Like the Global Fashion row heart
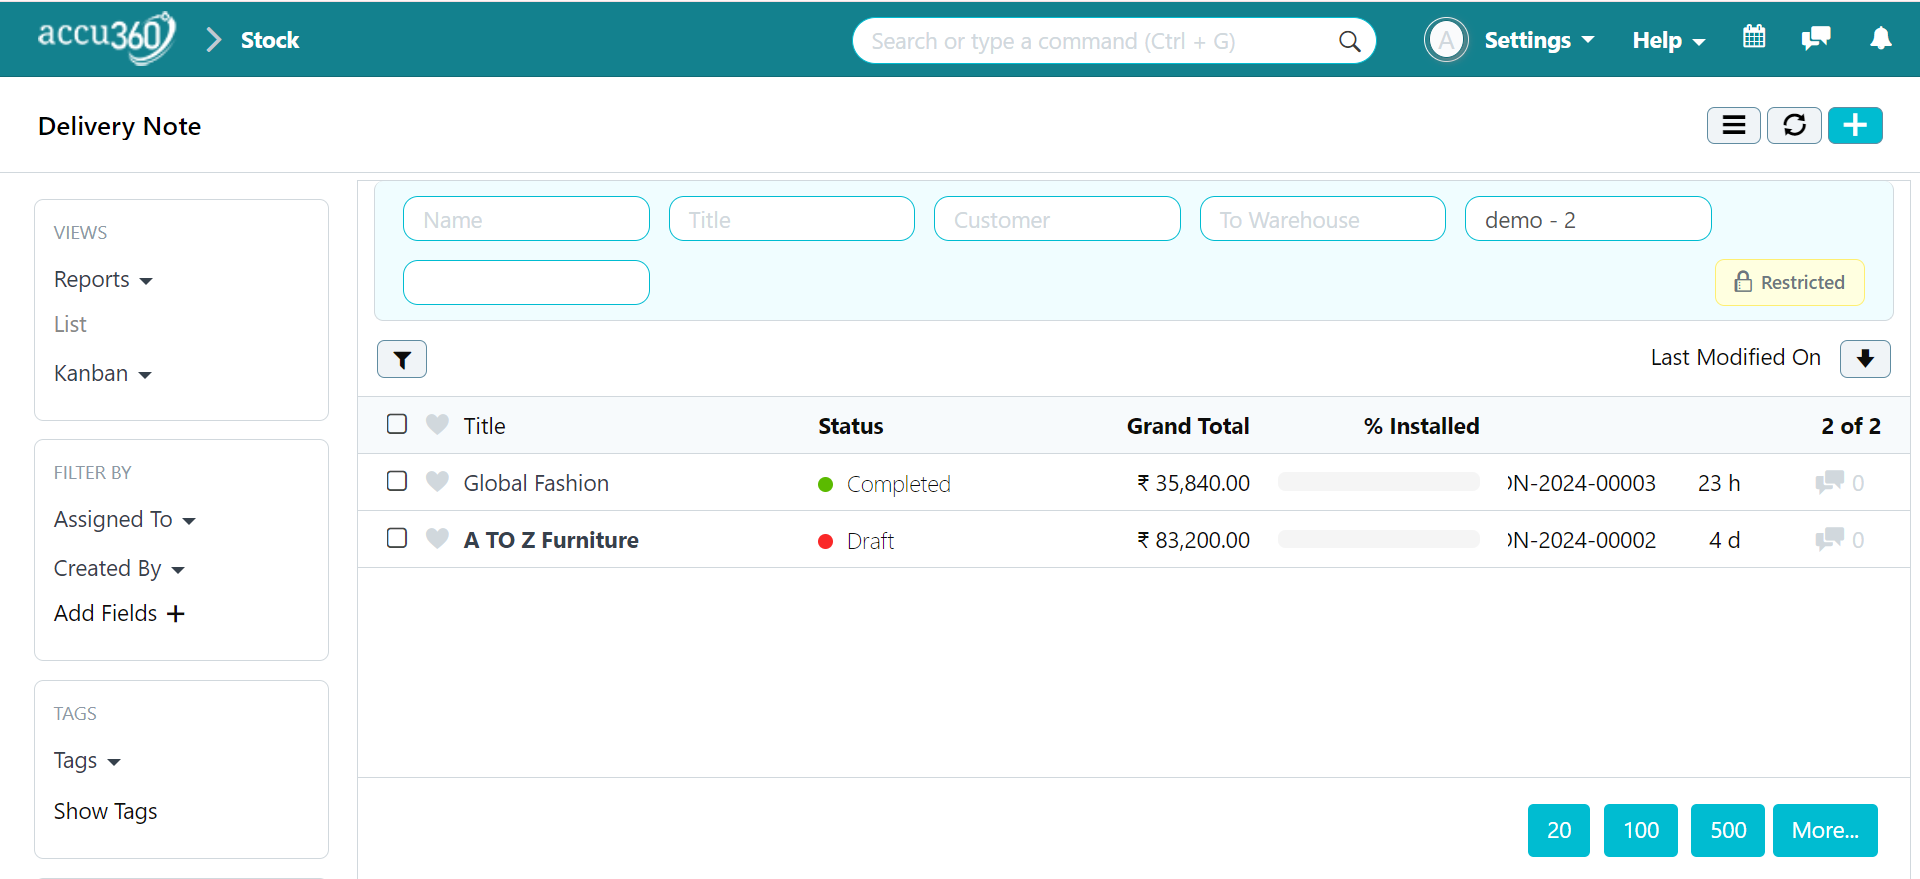 coord(437,482)
